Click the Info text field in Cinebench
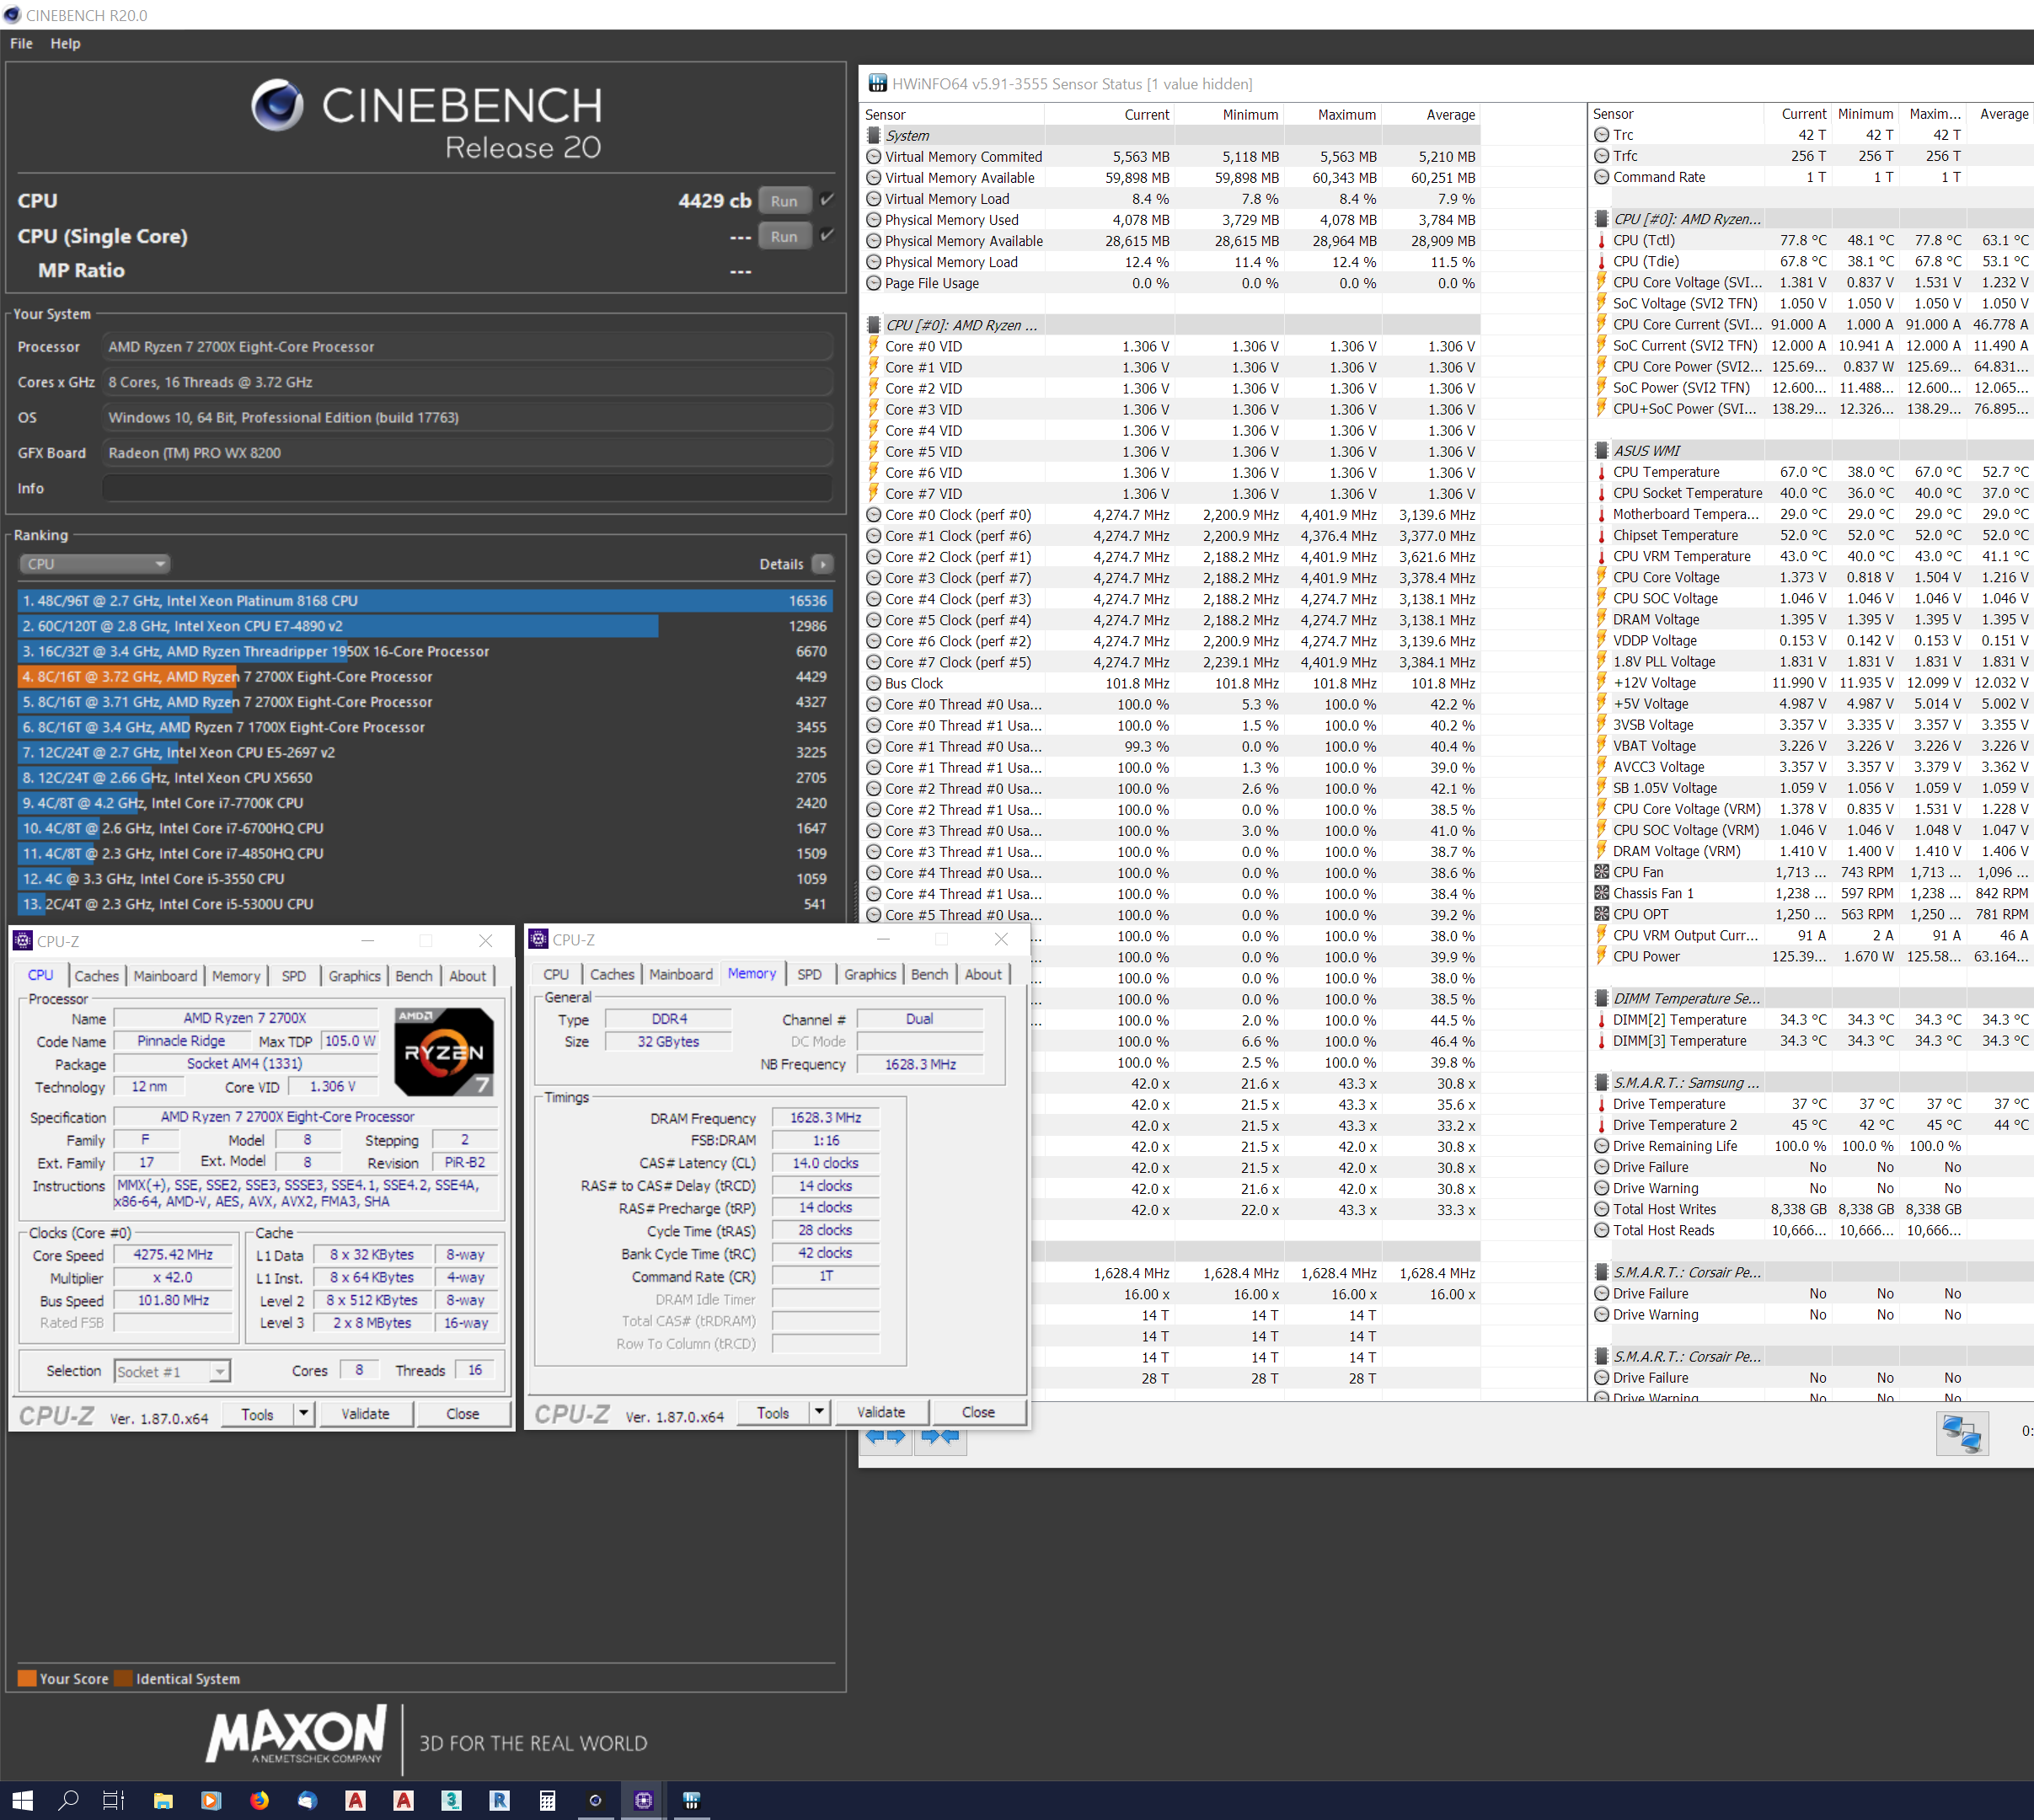The height and width of the screenshot is (1820, 2034). tap(467, 488)
